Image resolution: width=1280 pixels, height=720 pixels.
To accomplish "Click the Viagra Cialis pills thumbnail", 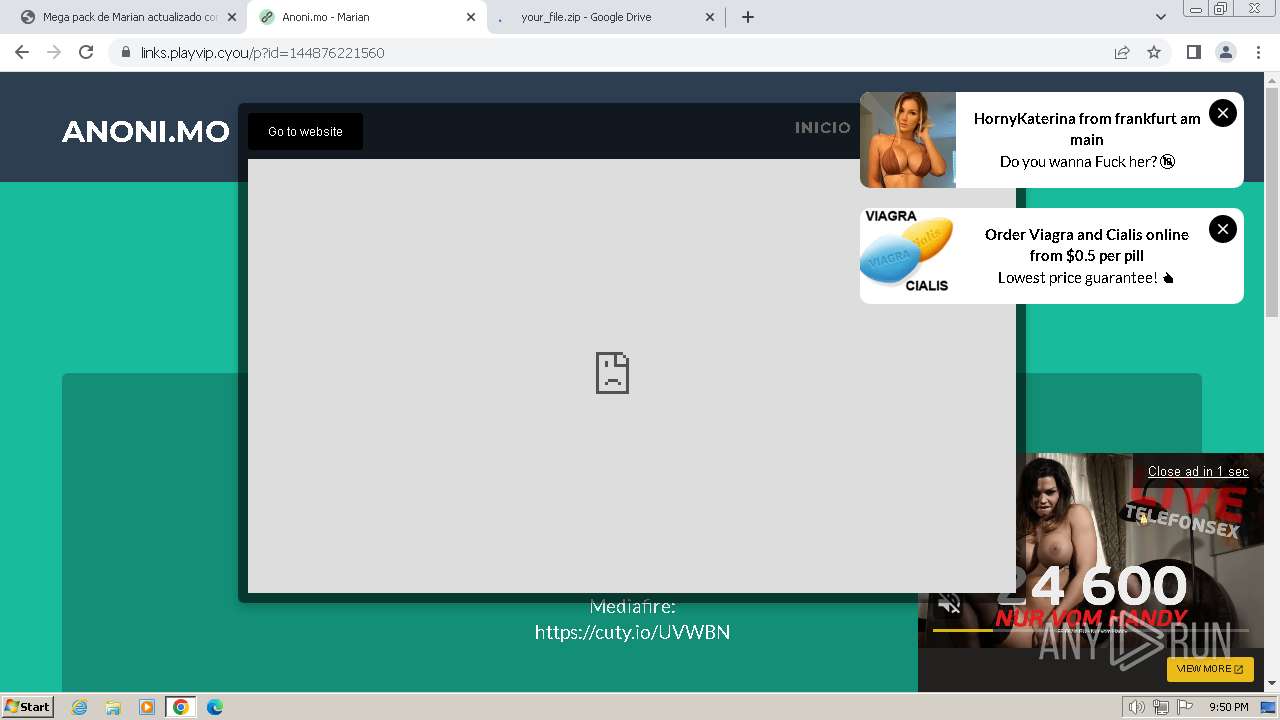I will pyautogui.click(x=908, y=256).
